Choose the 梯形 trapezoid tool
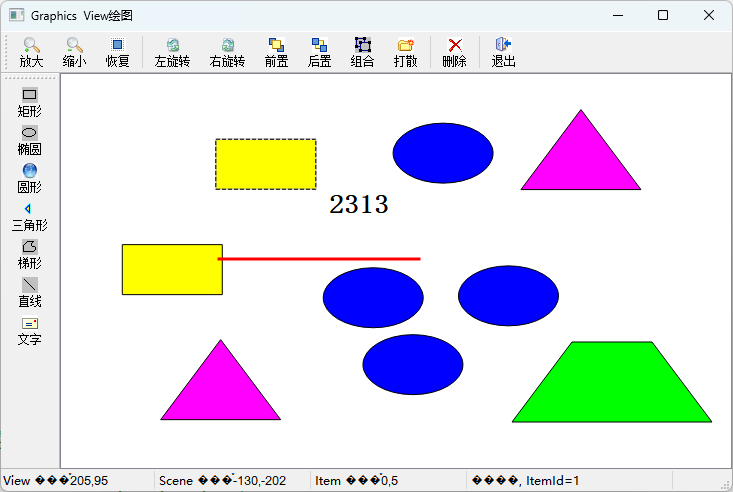733x492 pixels. [30, 254]
